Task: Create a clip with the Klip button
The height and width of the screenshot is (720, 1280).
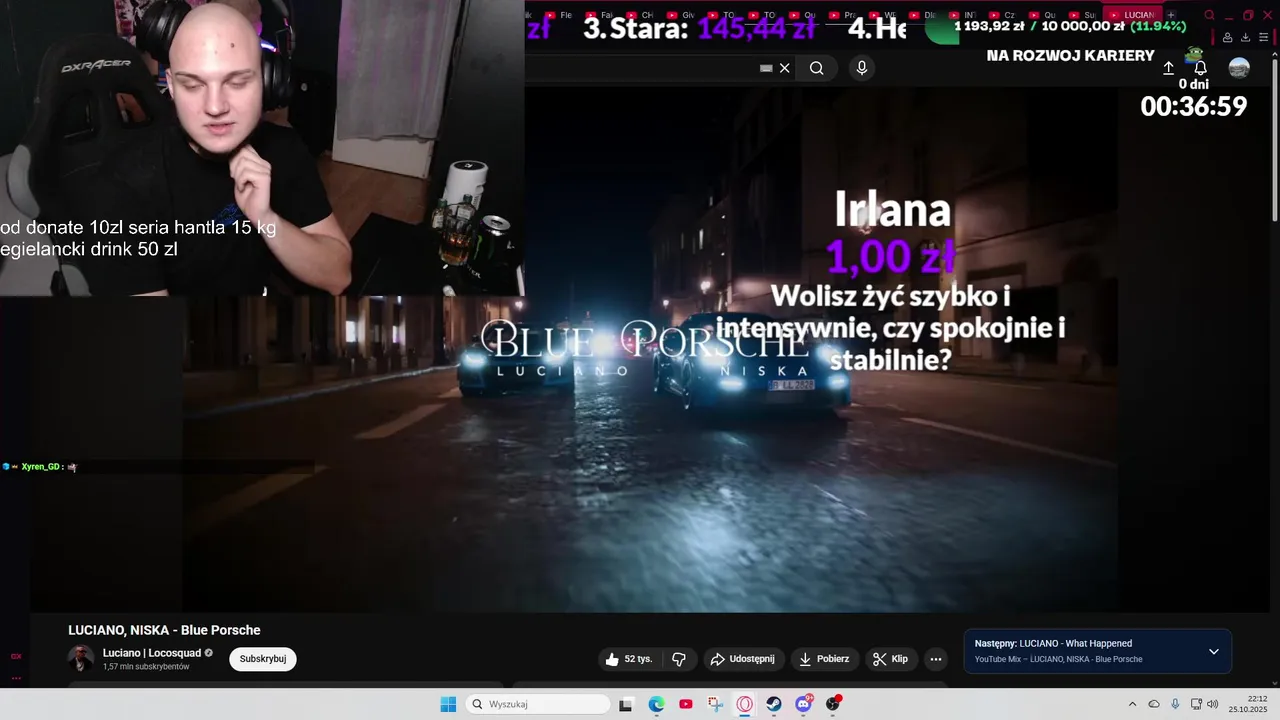Action: coord(890,659)
